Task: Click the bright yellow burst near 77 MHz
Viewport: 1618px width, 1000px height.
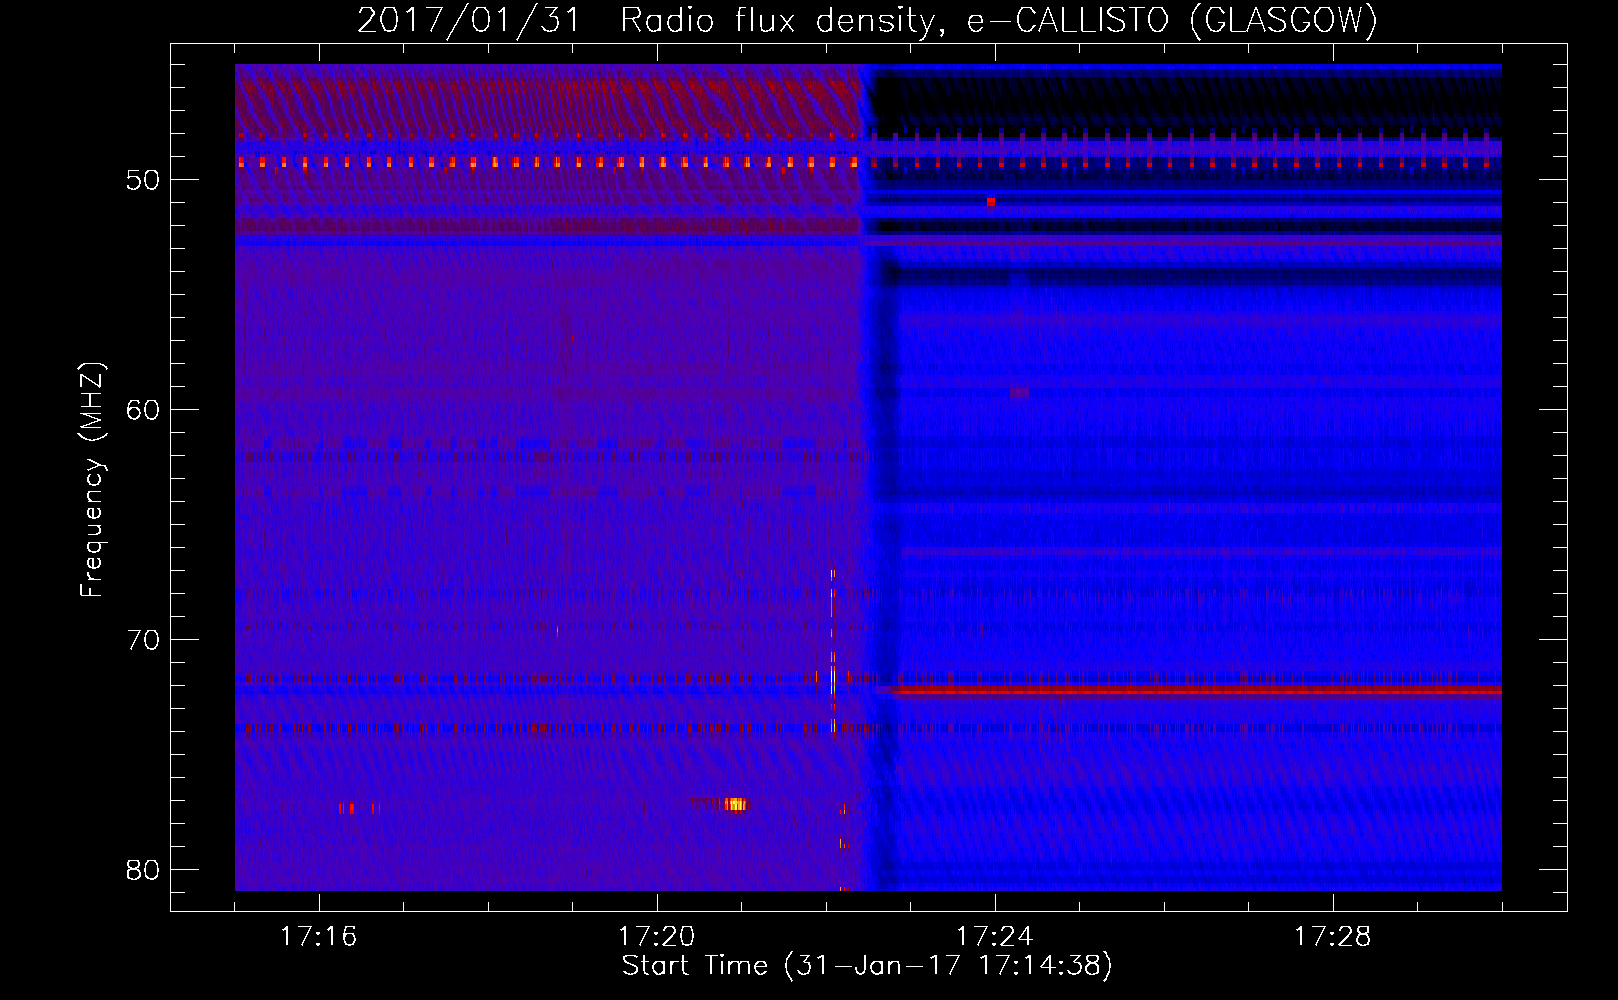Action: click(x=736, y=804)
